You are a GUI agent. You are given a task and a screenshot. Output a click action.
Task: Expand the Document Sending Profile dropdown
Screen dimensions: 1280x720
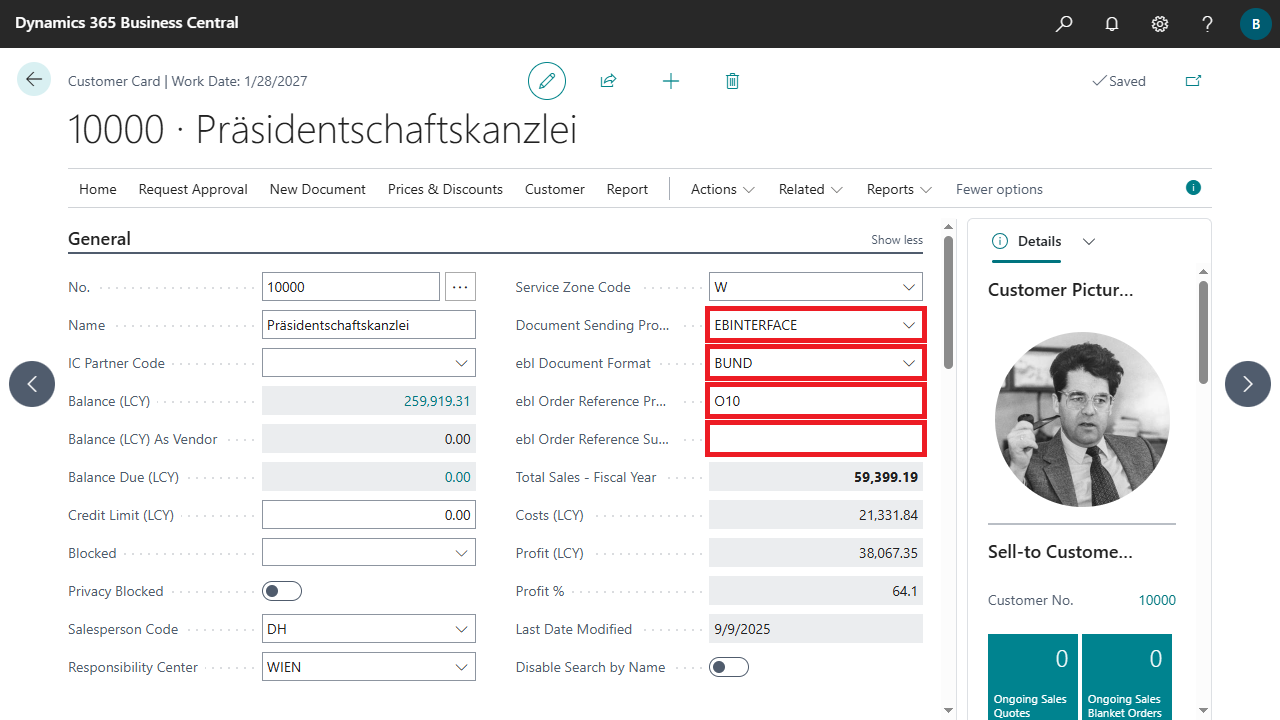pos(908,325)
